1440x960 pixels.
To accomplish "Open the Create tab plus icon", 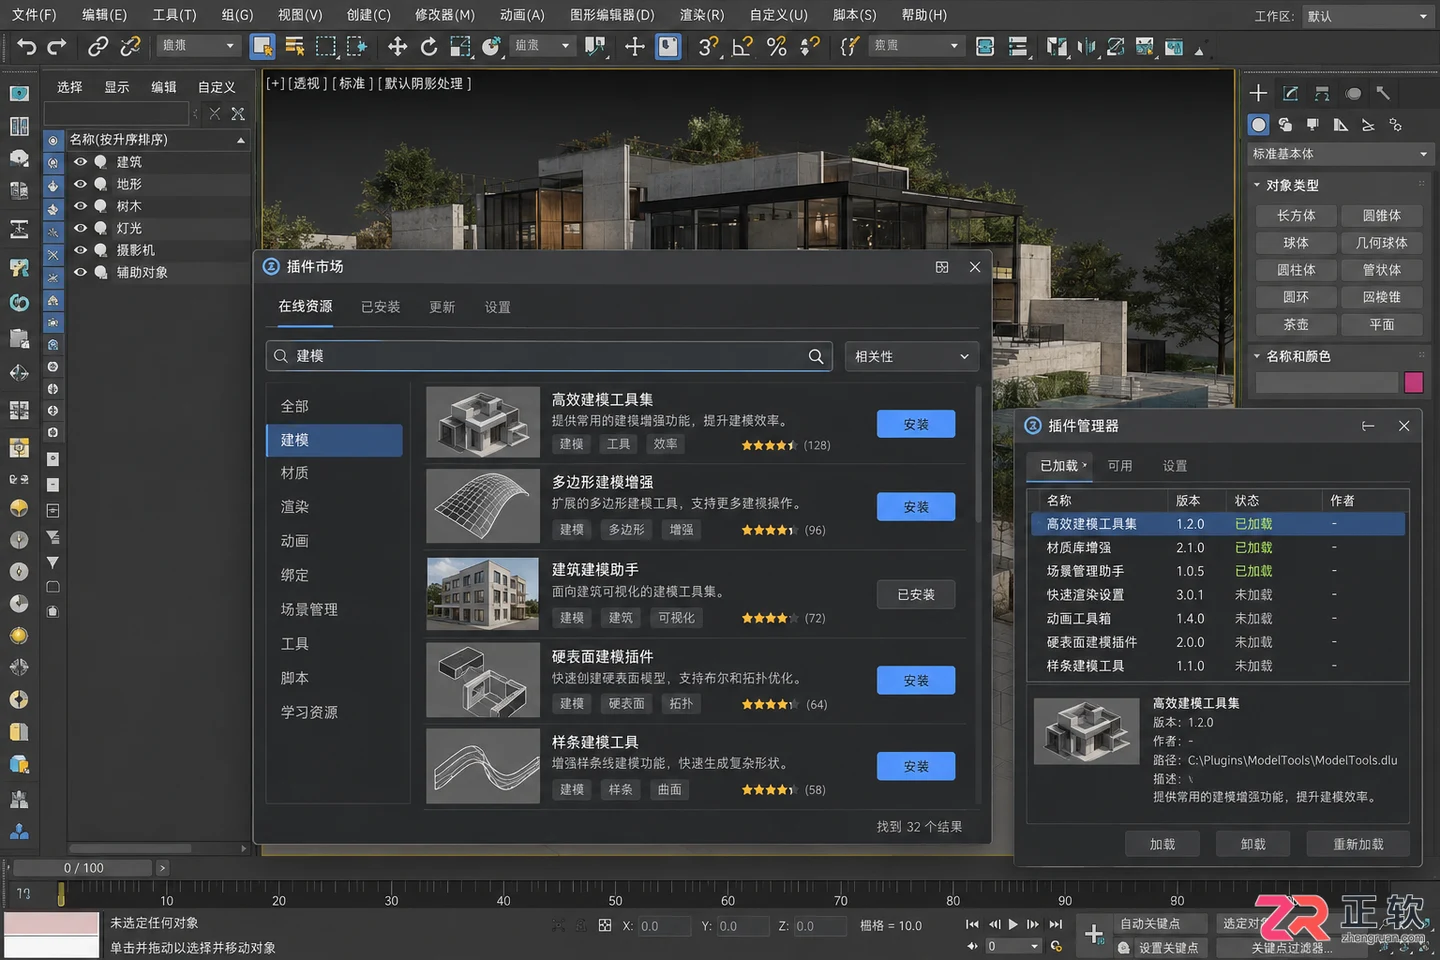I will pos(1258,93).
